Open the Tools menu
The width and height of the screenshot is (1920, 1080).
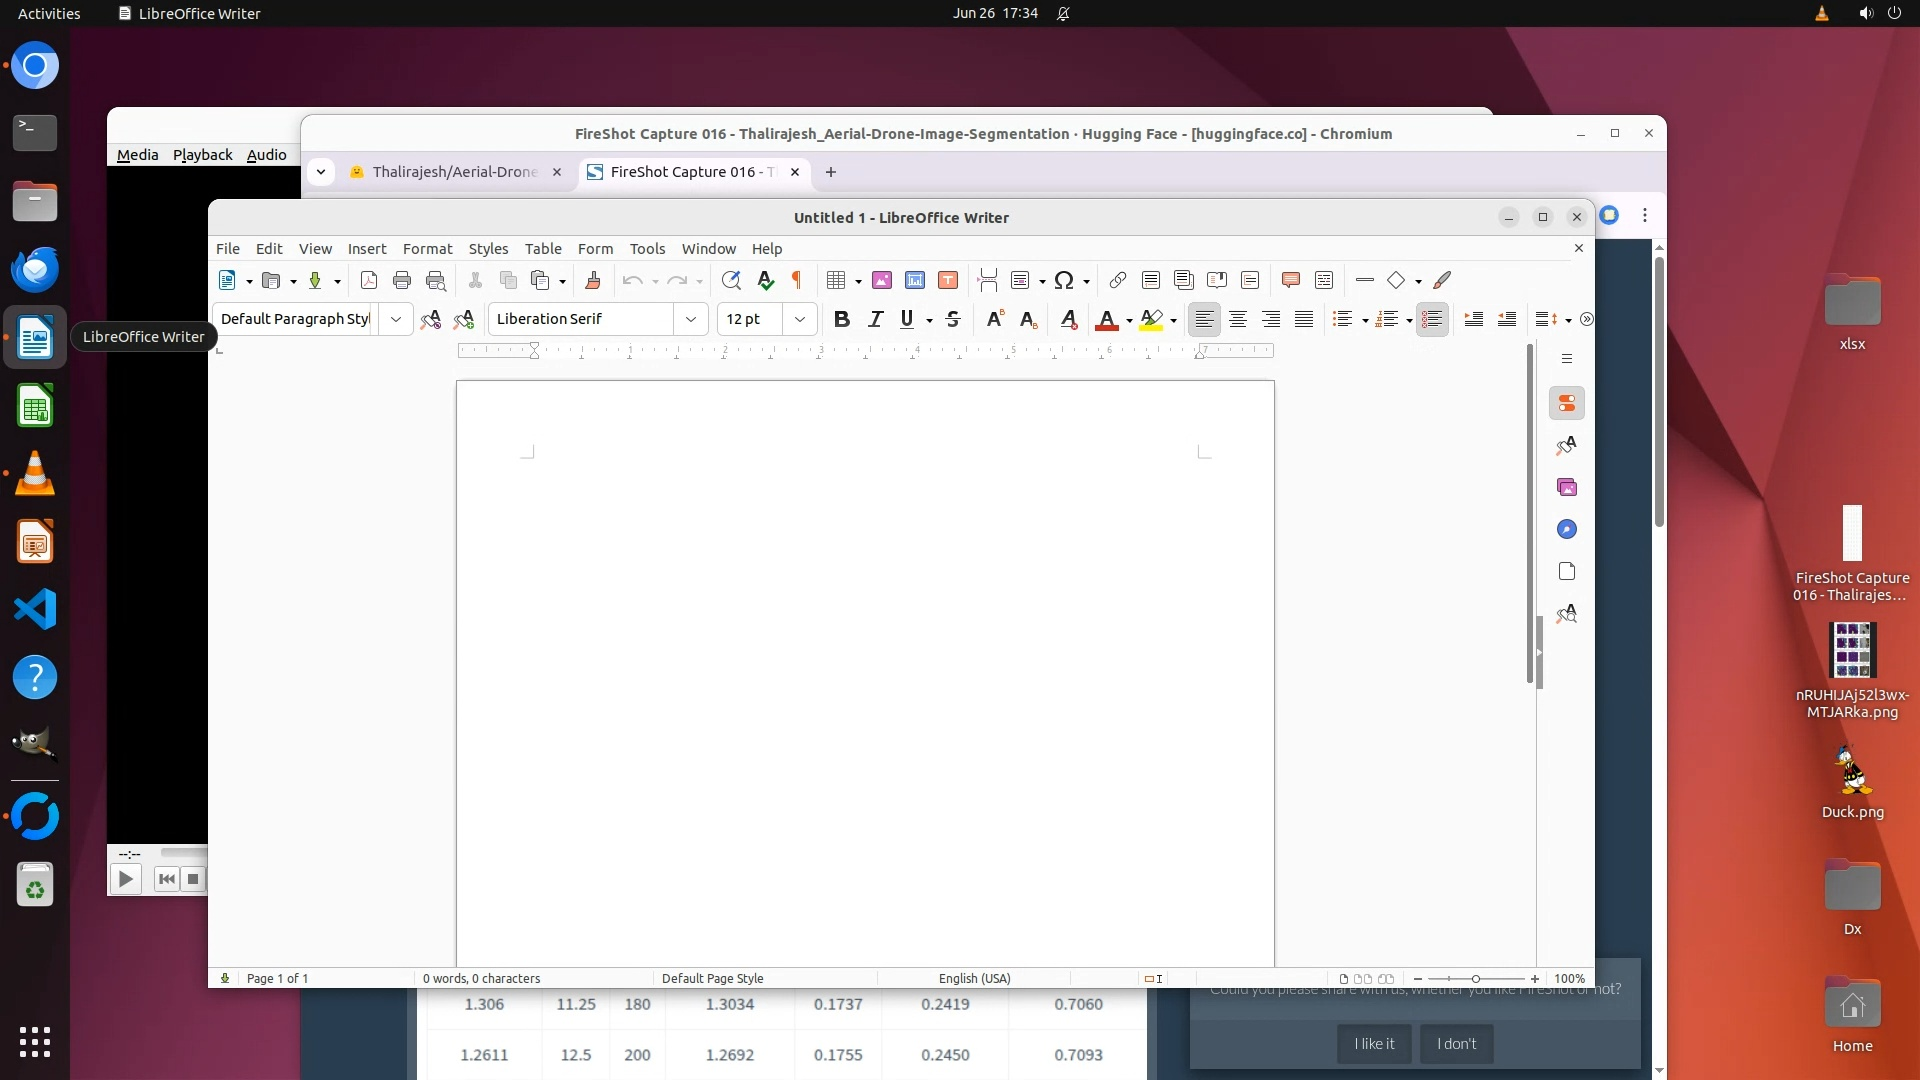tap(647, 249)
